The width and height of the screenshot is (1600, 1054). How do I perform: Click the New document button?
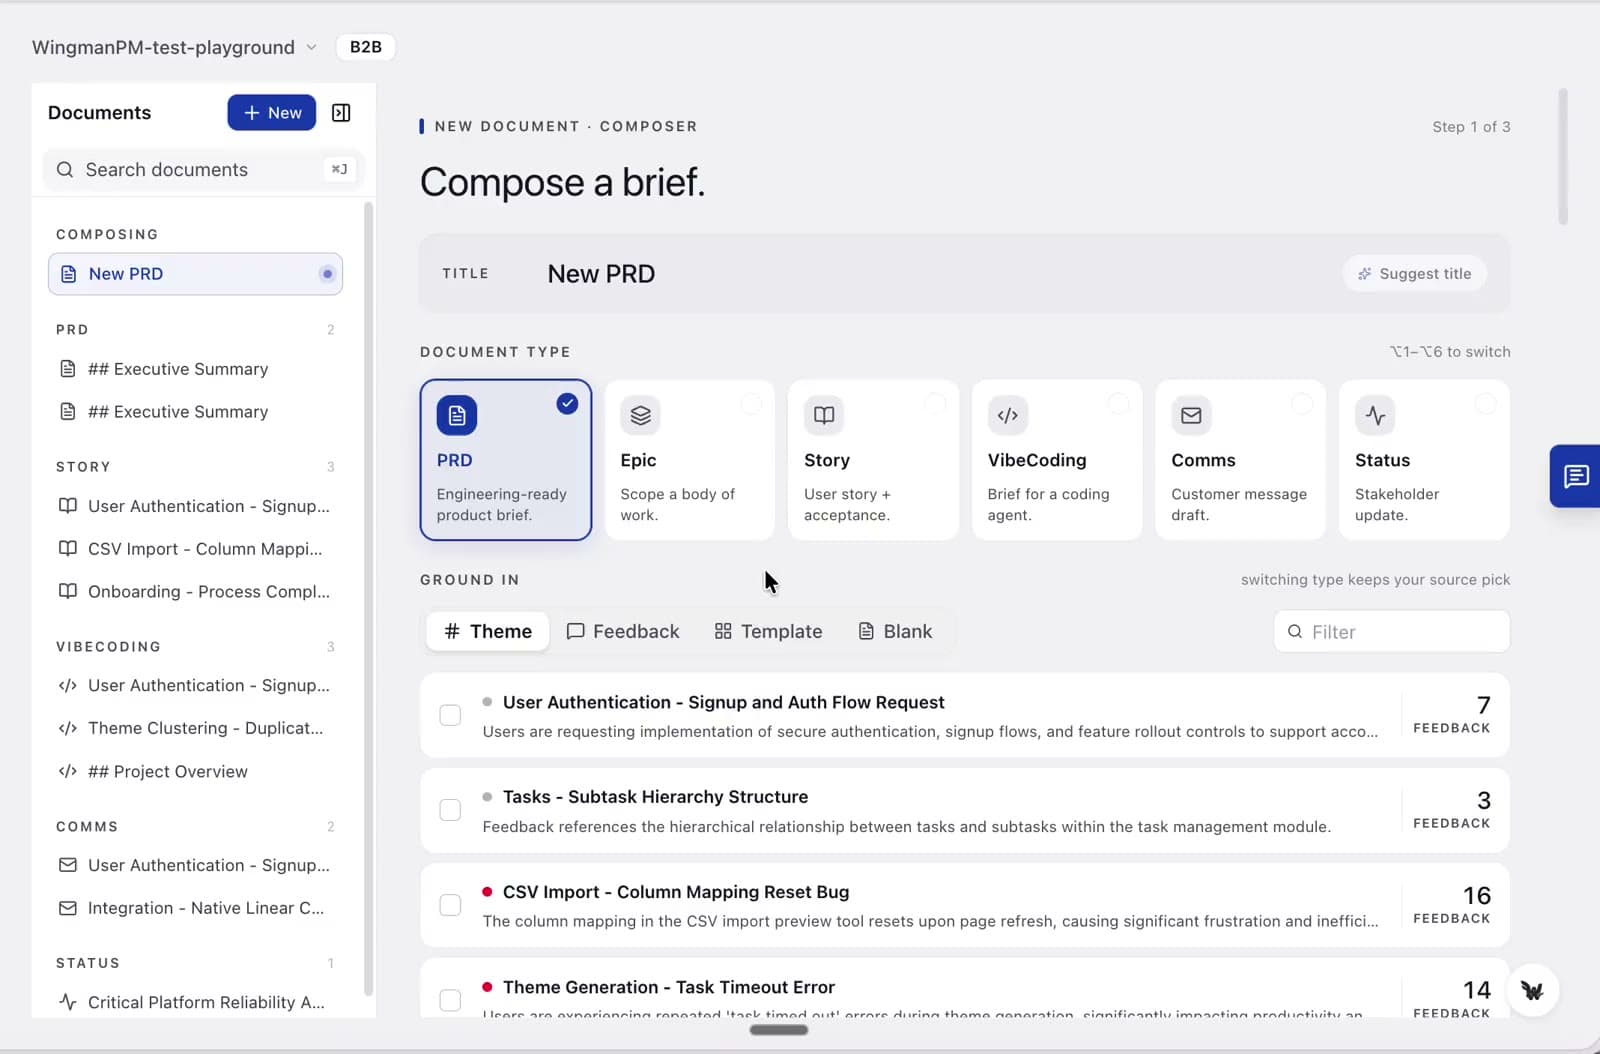(x=272, y=113)
